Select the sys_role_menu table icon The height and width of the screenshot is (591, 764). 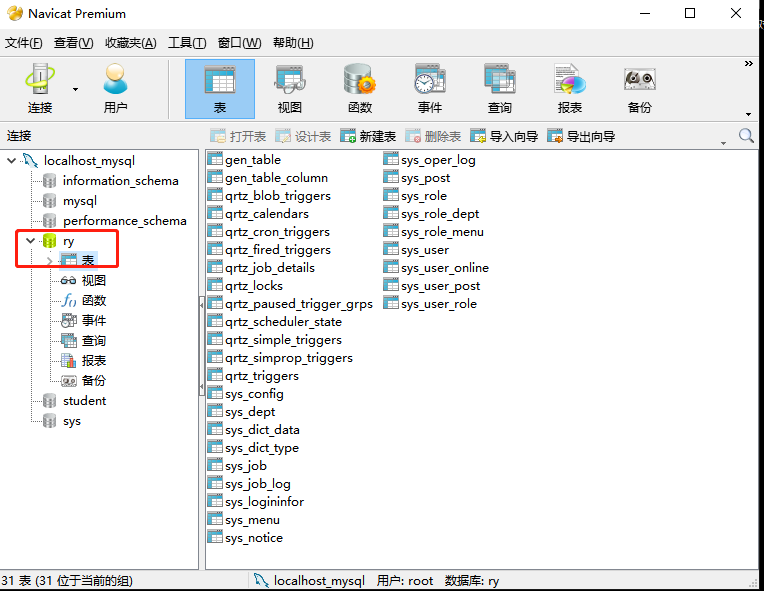point(391,231)
